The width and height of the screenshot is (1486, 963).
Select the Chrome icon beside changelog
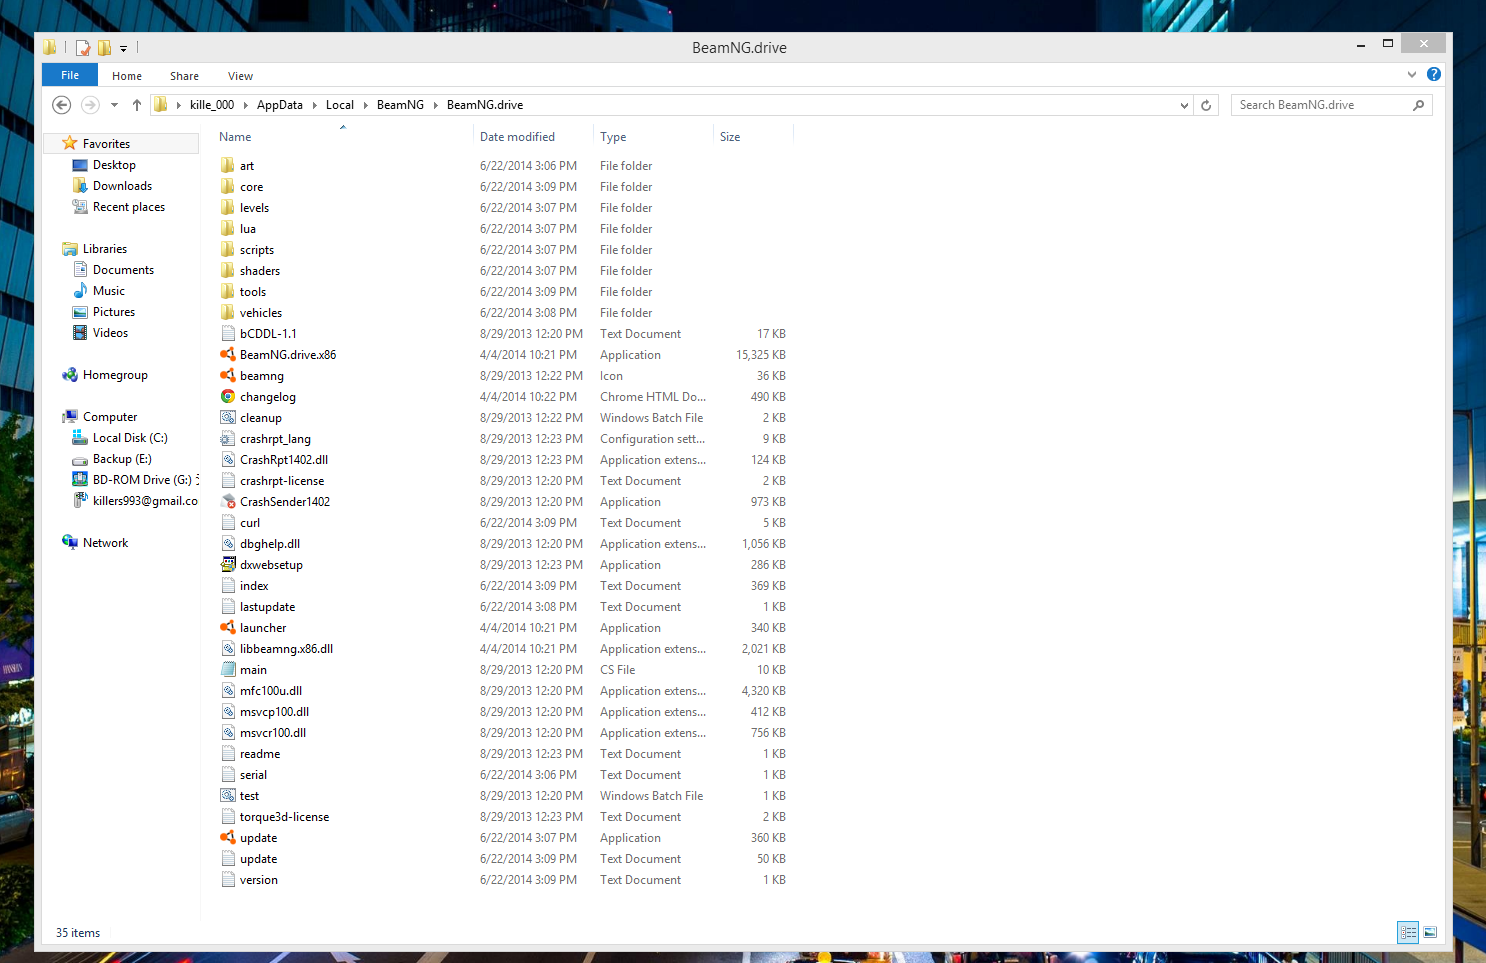(228, 397)
